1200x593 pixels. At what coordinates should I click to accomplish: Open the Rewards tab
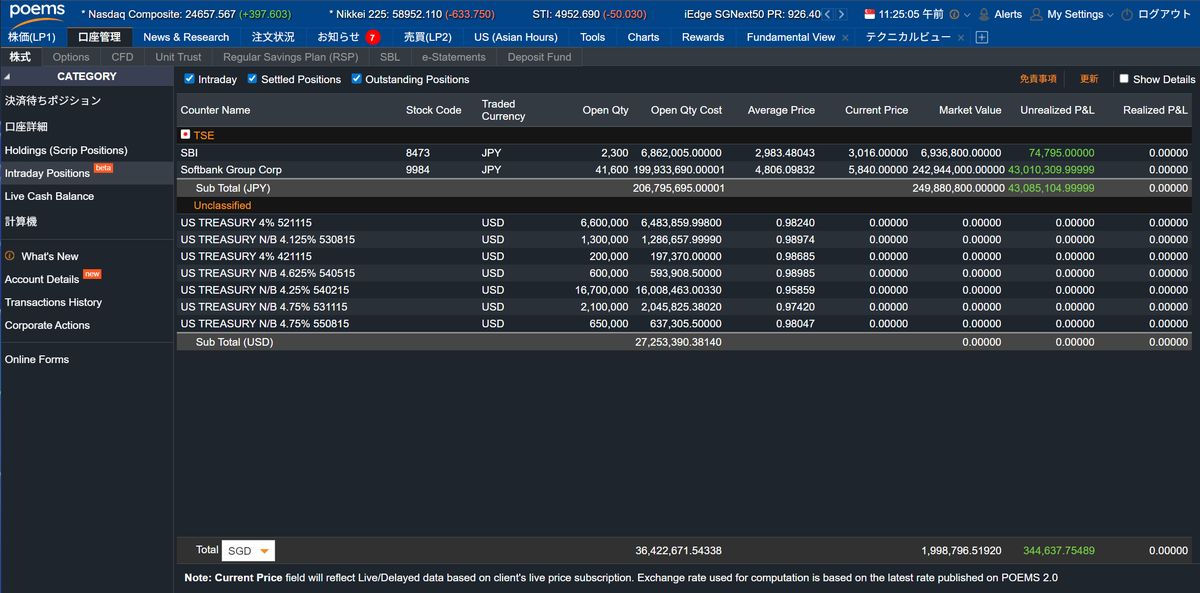[703, 37]
